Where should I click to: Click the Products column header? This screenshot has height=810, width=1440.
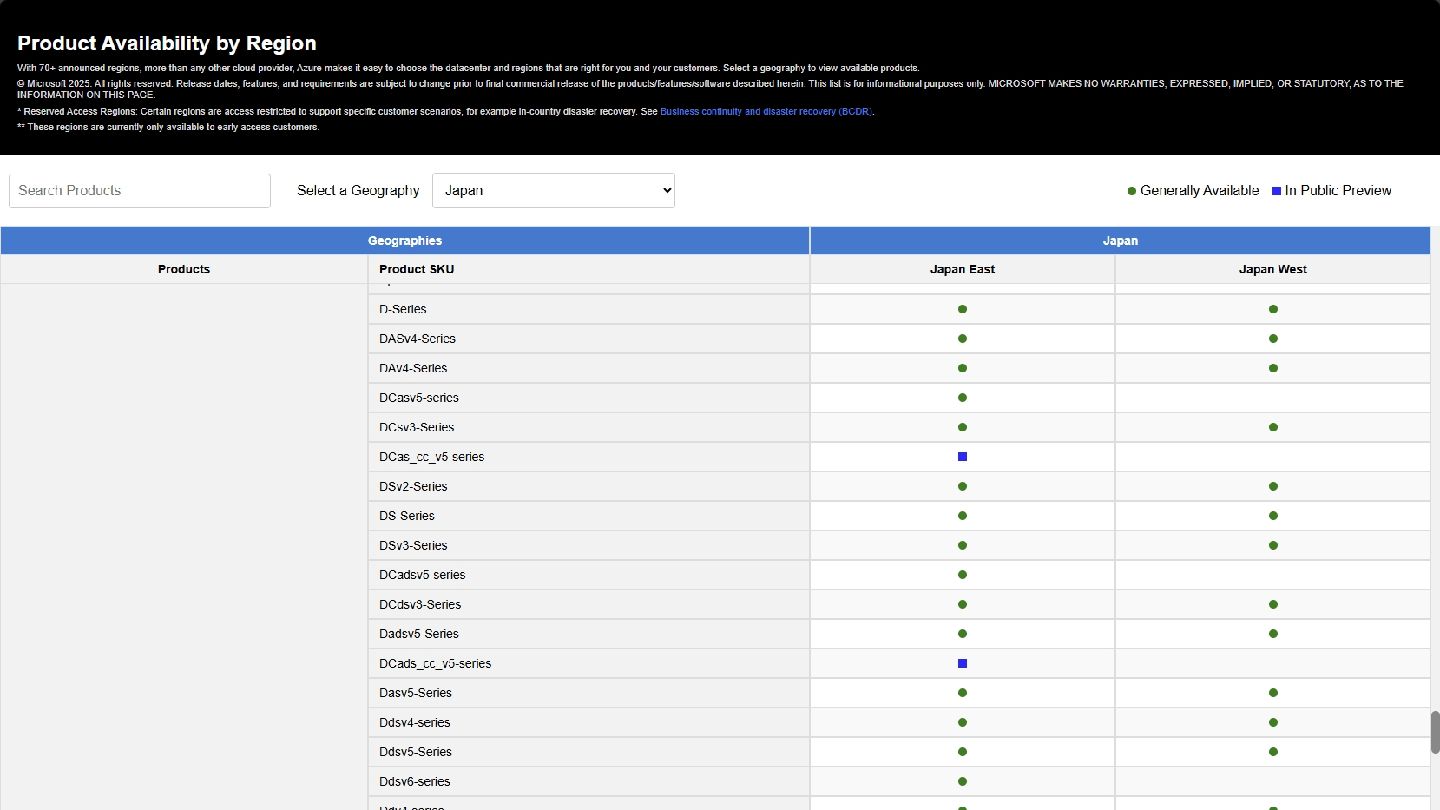184,269
